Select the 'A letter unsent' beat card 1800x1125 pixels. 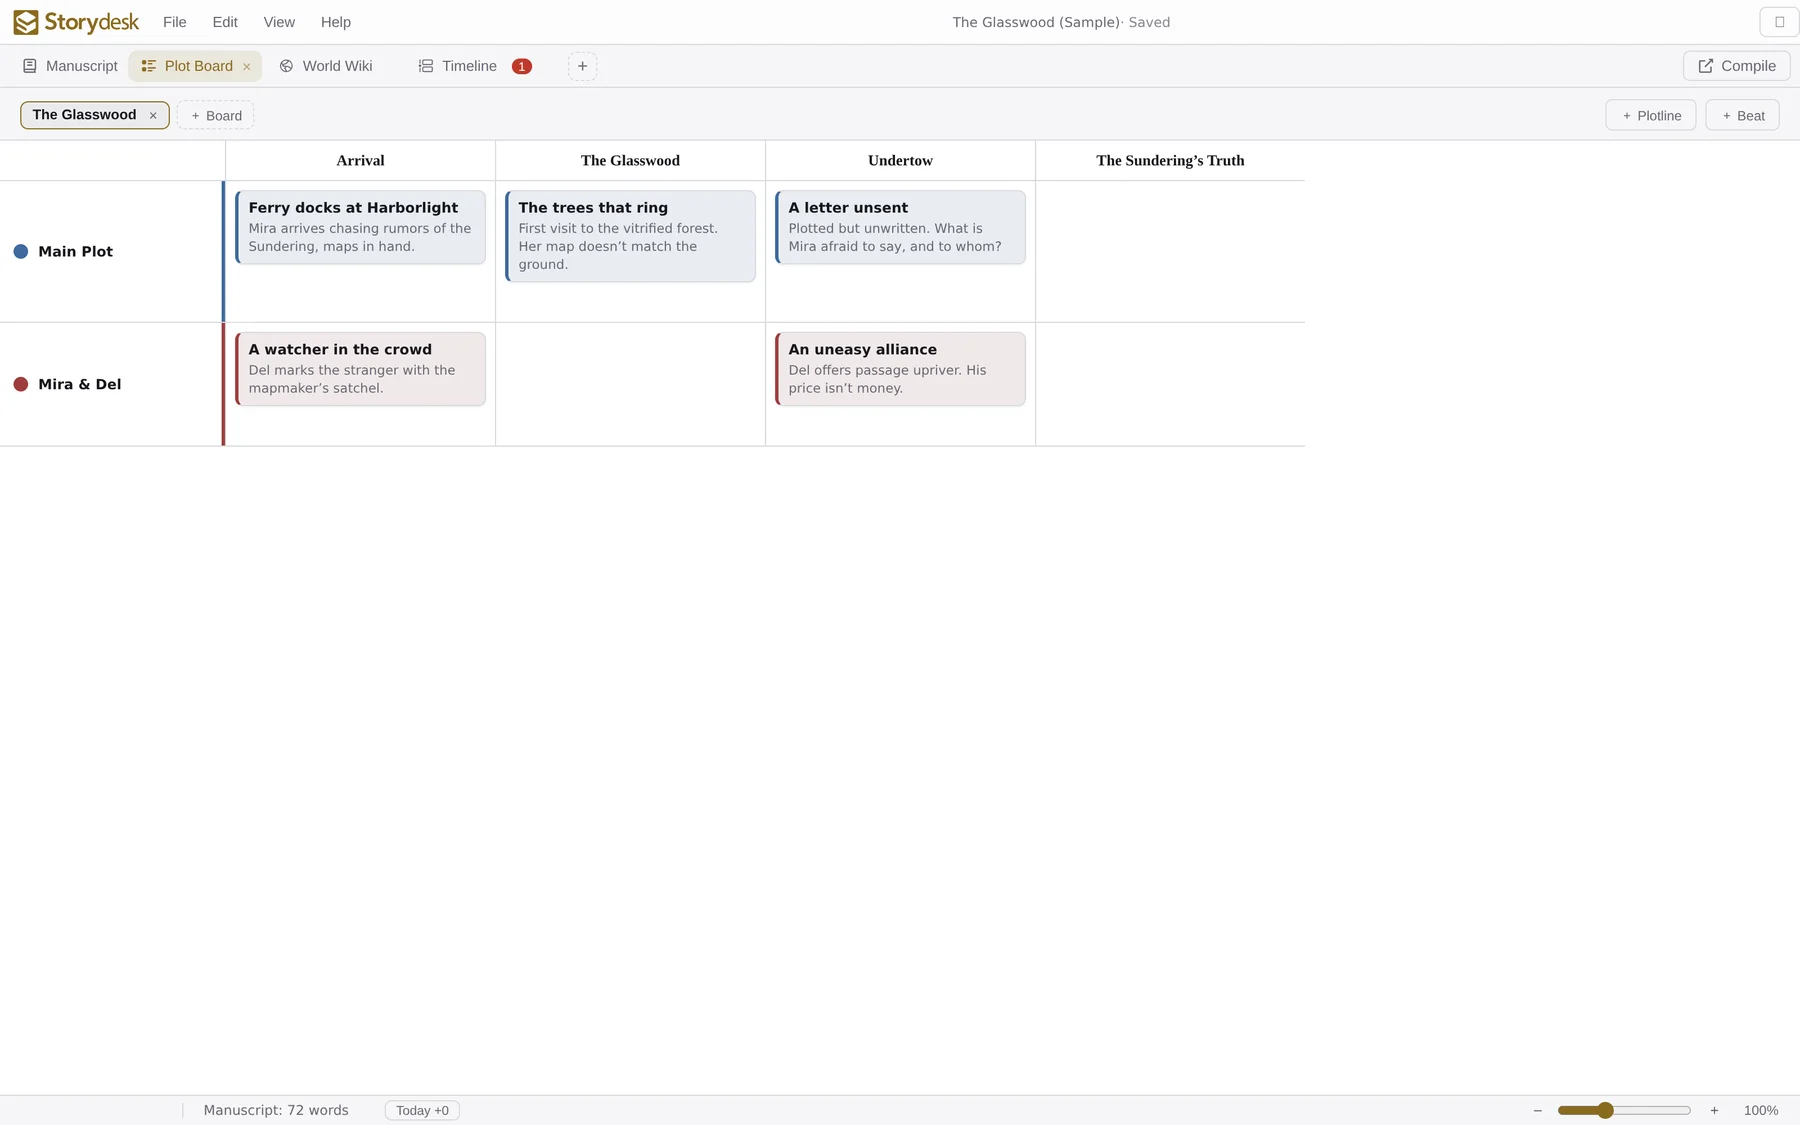(x=900, y=227)
